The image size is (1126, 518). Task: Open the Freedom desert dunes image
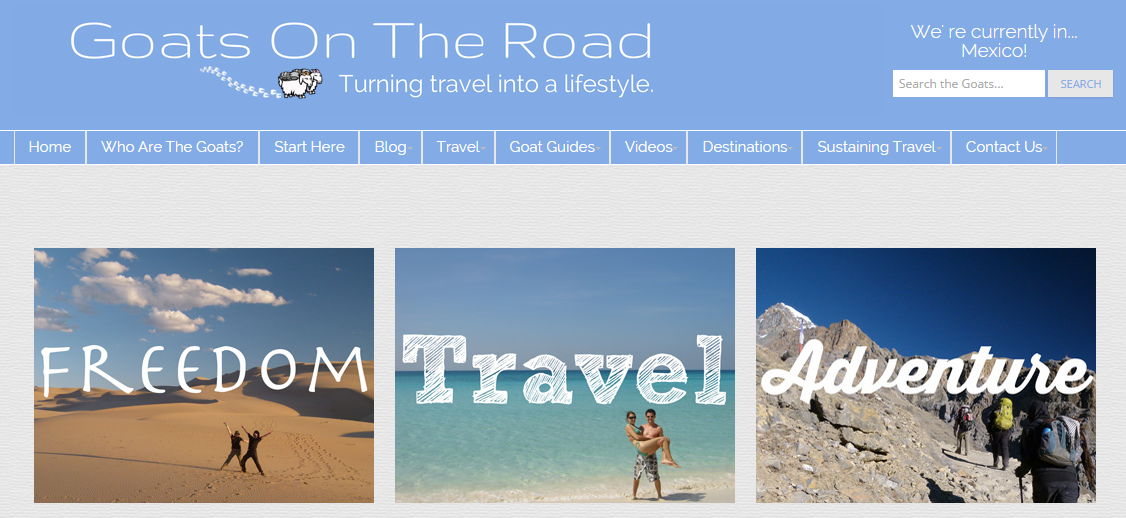point(204,375)
